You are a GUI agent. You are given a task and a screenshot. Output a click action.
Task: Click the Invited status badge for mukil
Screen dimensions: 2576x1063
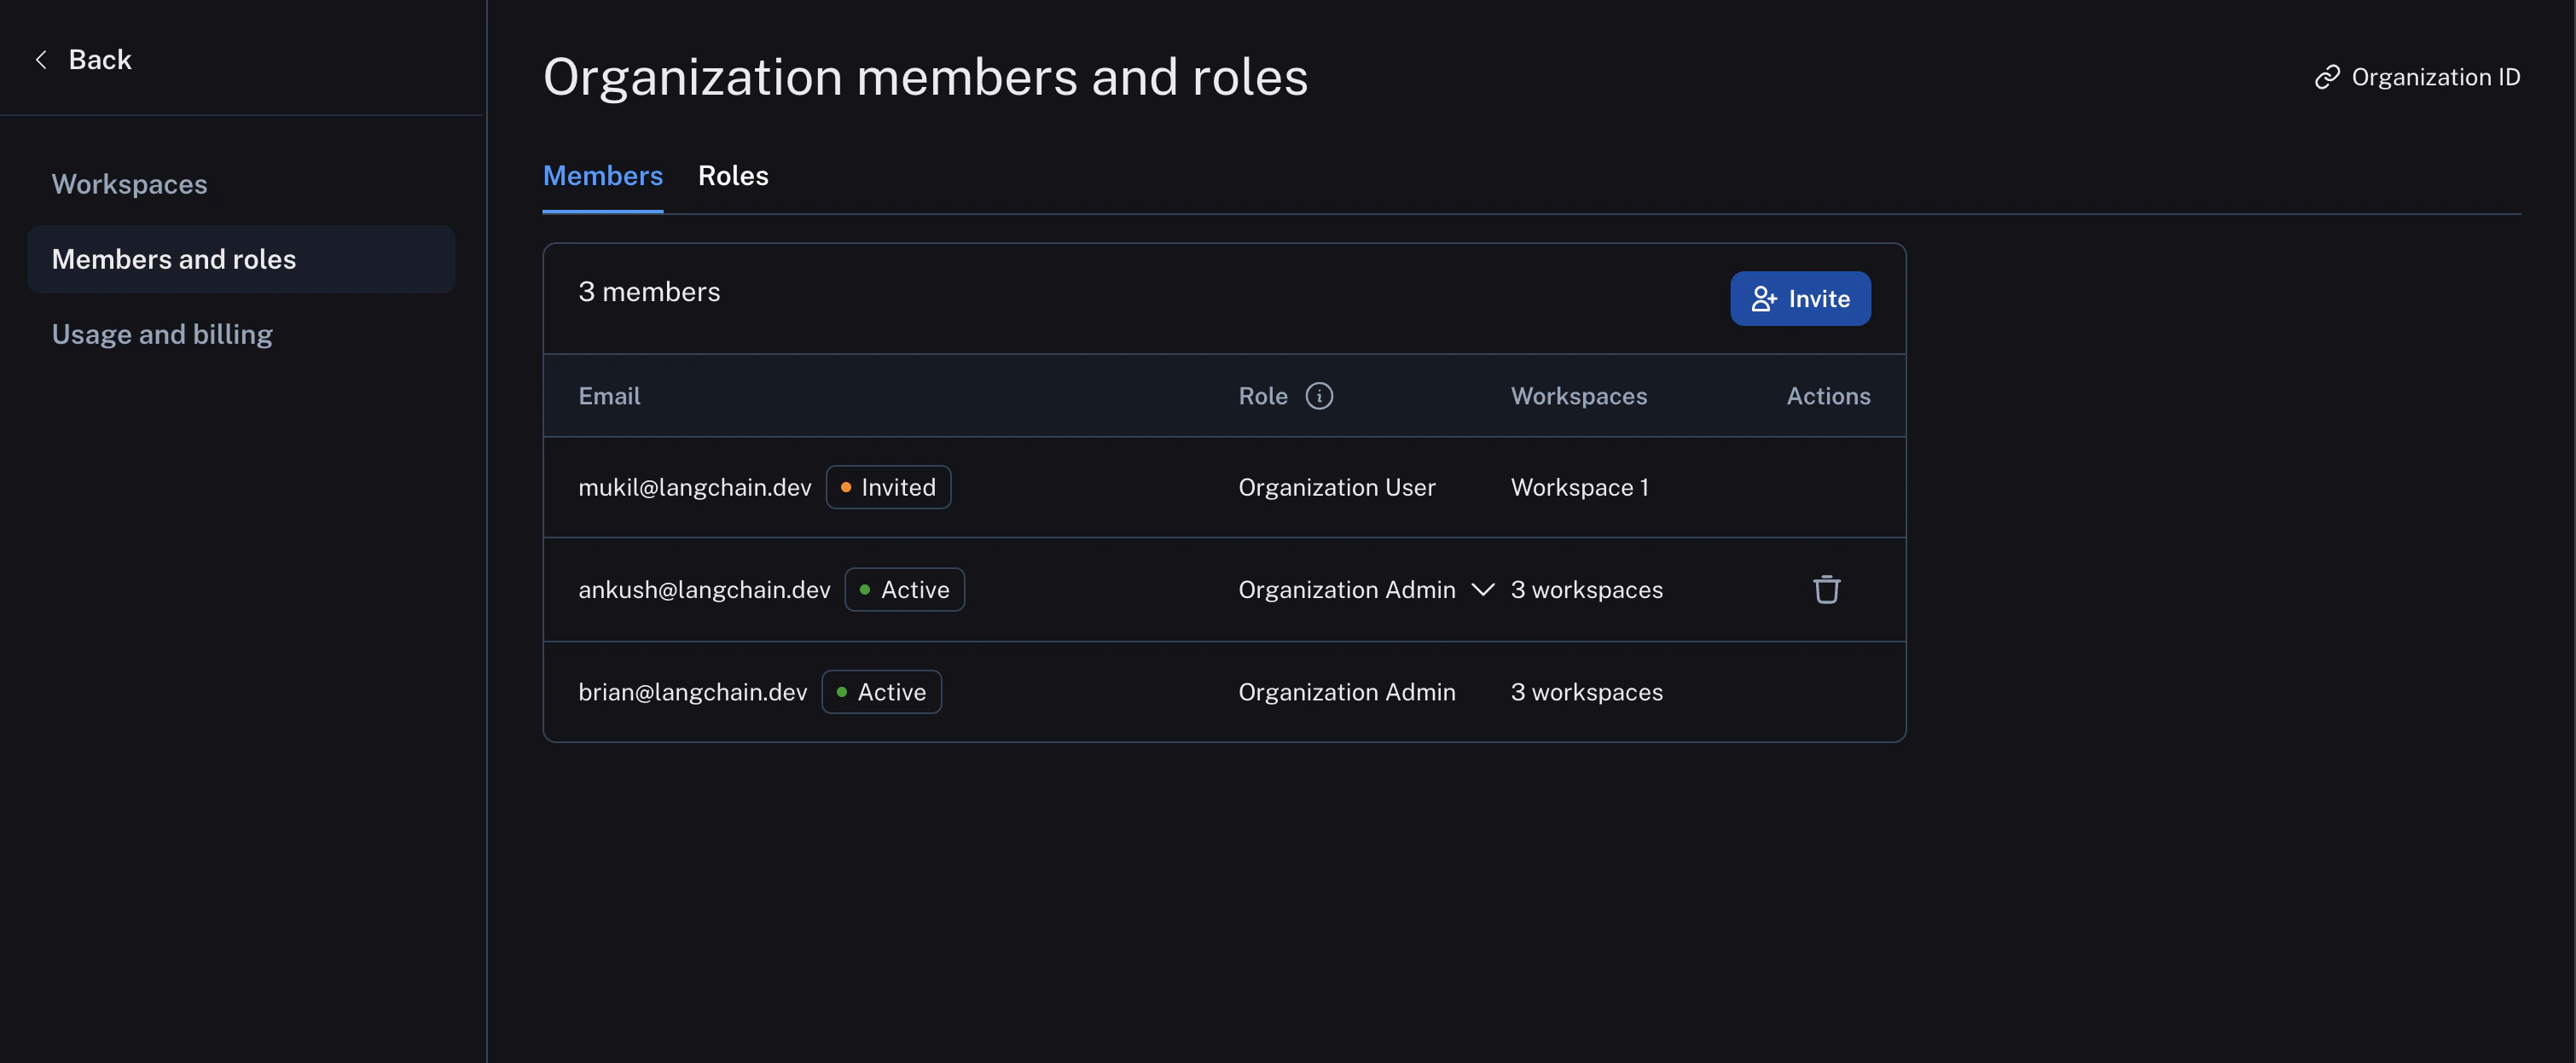point(888,487)
